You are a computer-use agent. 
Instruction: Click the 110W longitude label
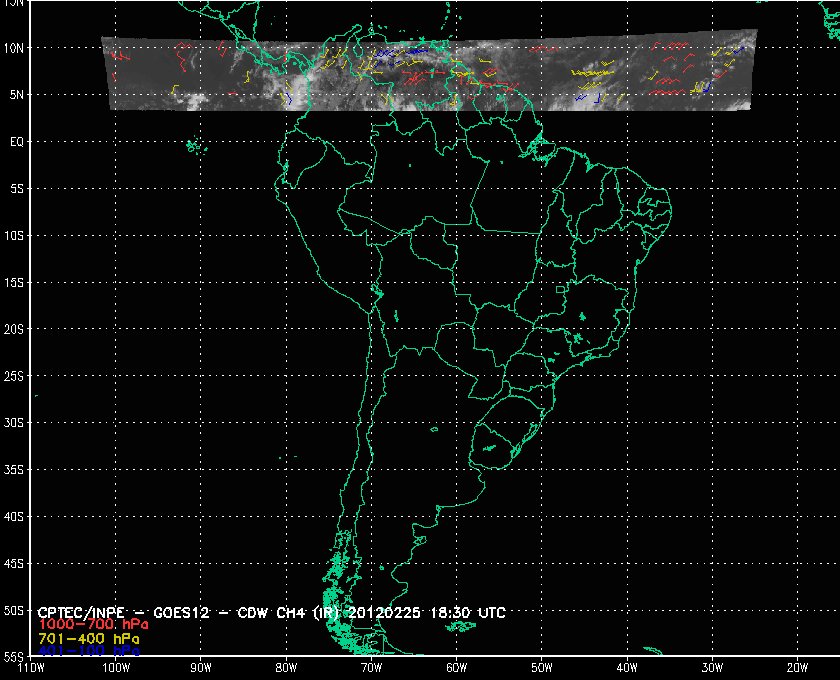(x=31, y=668)
